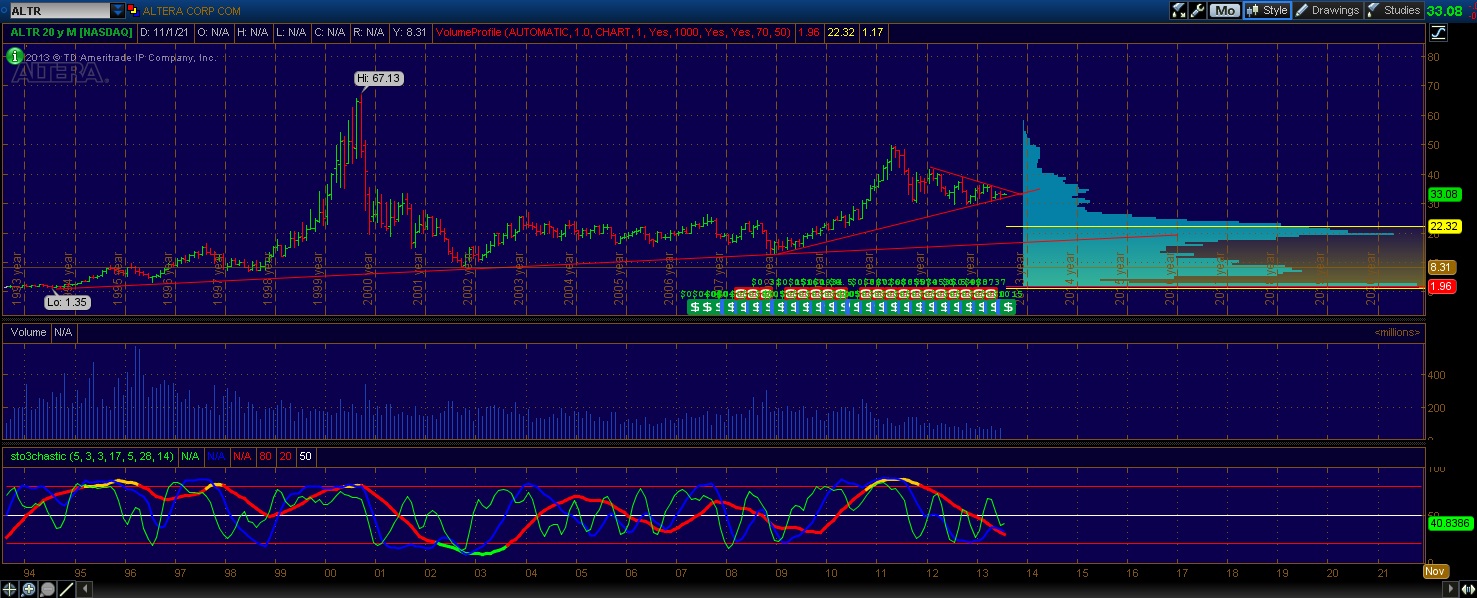Open the Drawings menu
The image size is (1477, 598).
1327,10
